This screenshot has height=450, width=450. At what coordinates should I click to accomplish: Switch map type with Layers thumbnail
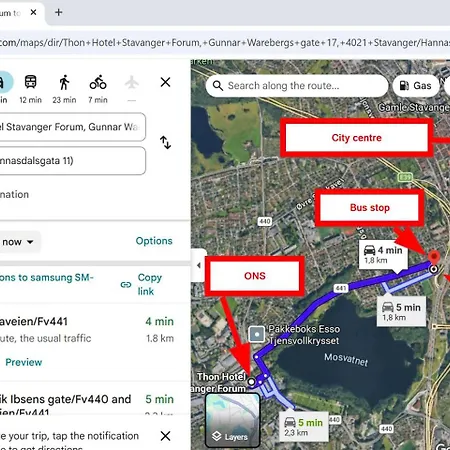232,420
